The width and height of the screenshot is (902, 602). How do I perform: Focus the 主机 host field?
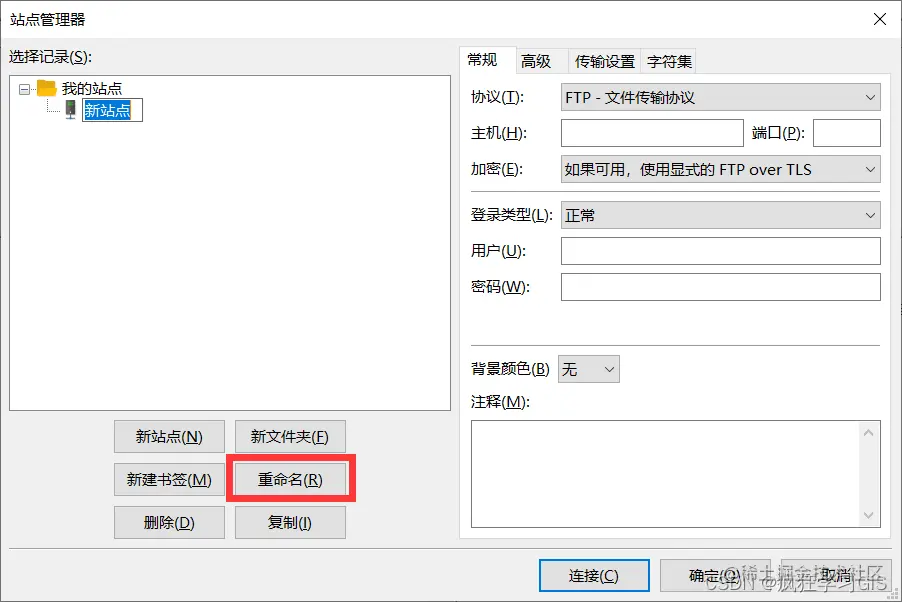652,133
